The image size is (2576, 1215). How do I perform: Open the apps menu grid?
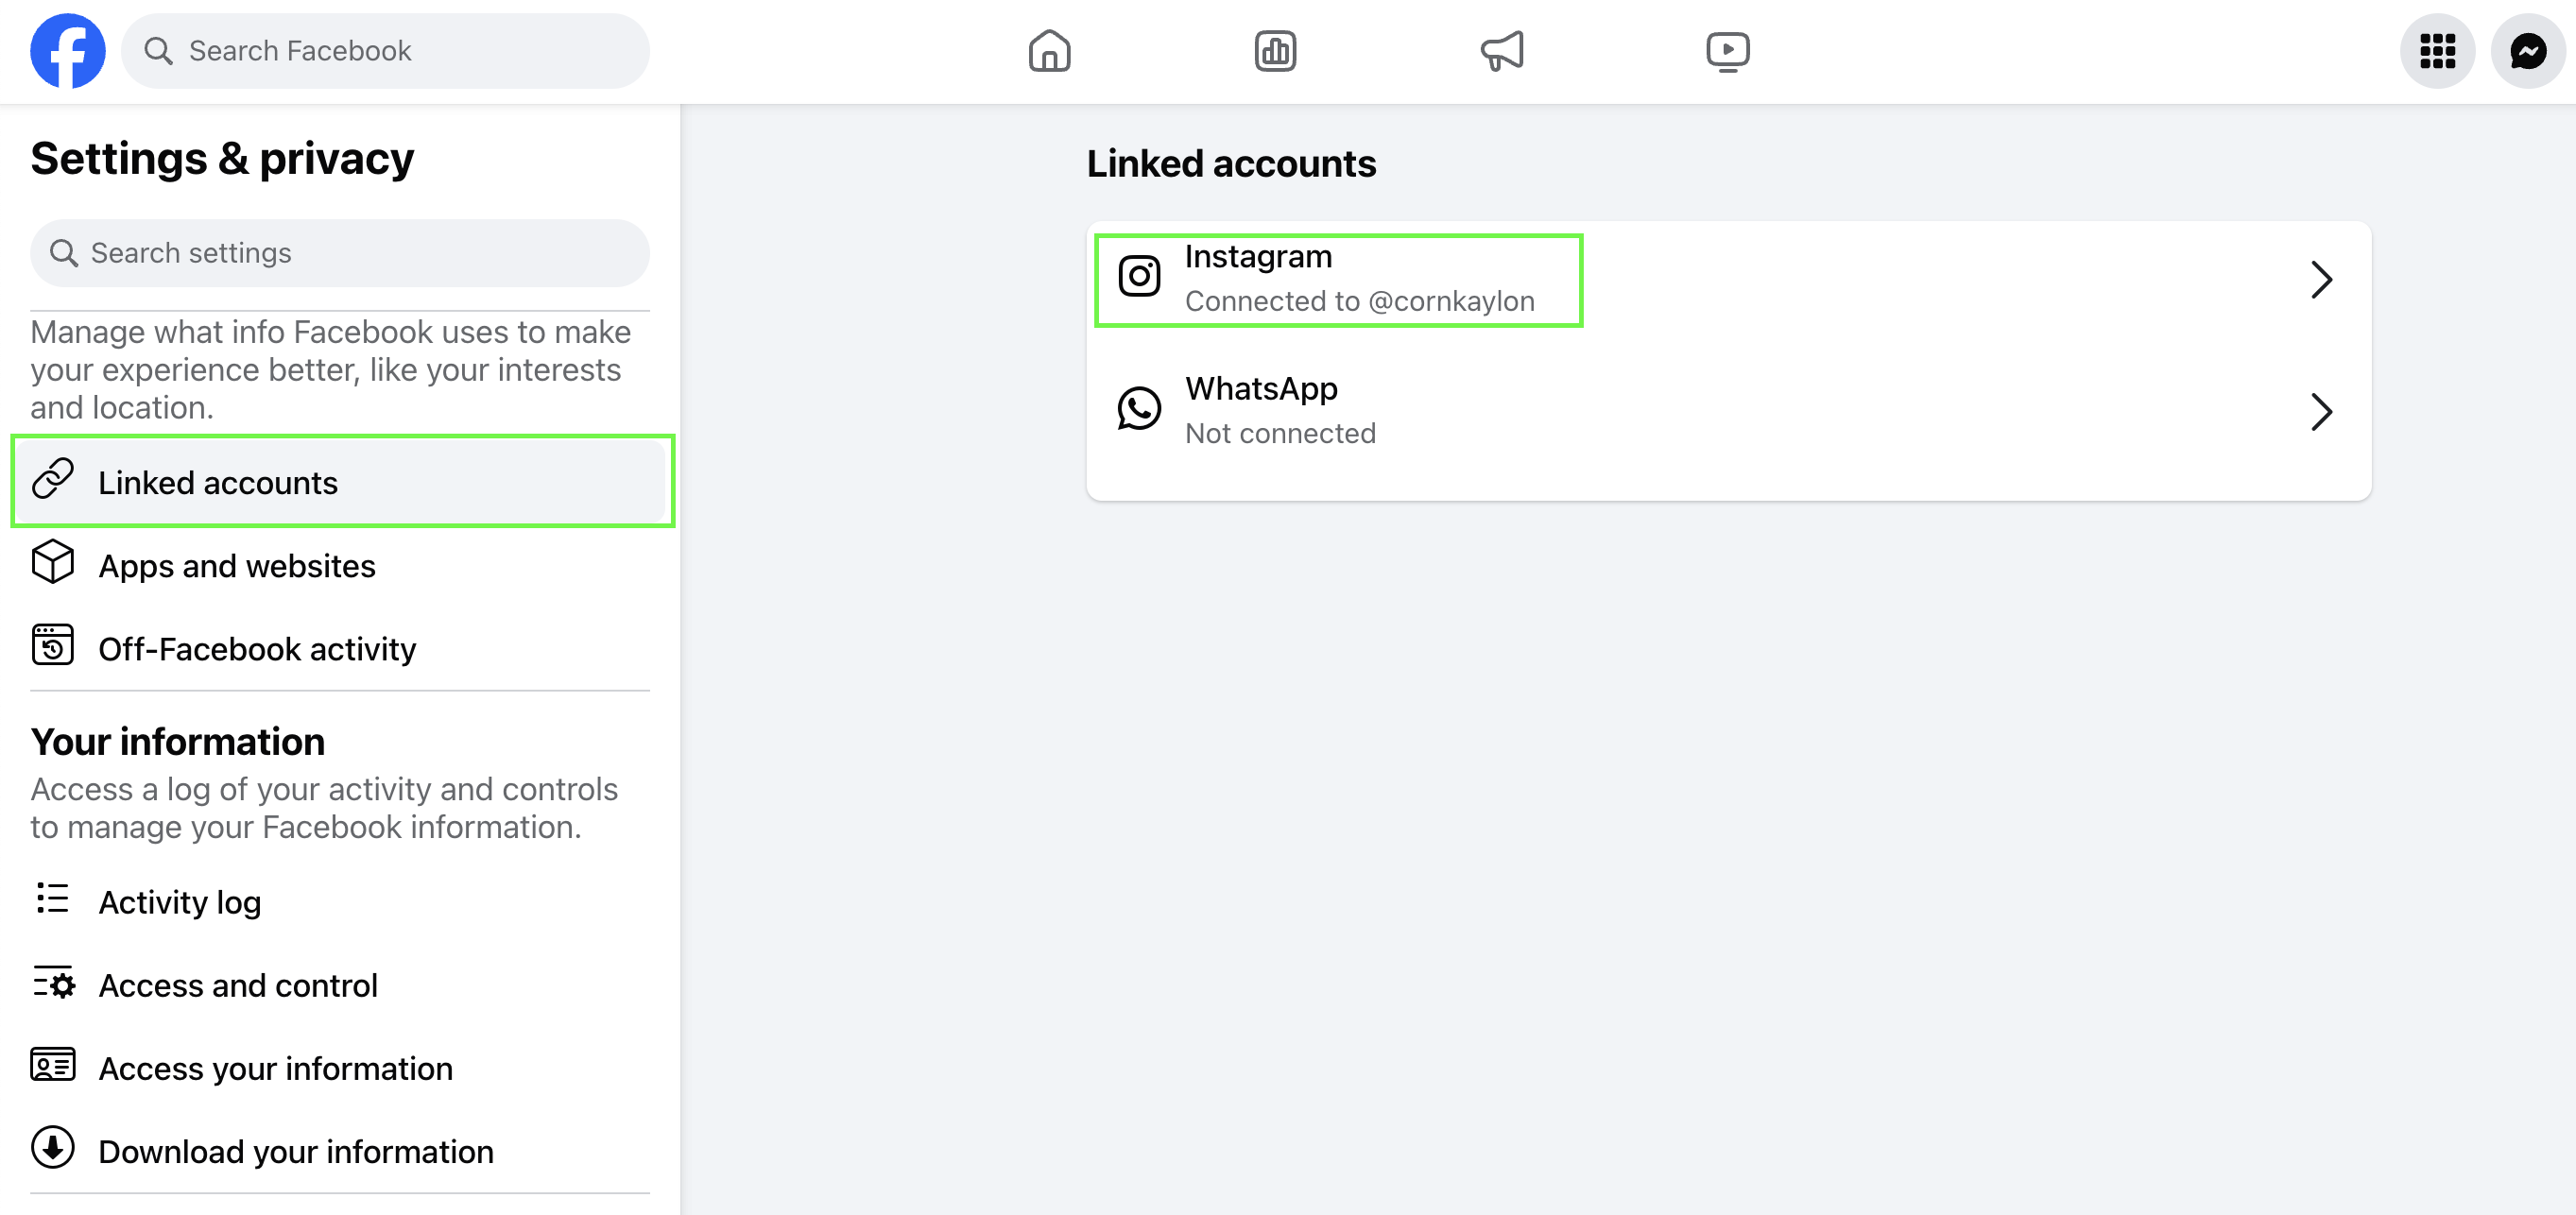[2437, 50]
